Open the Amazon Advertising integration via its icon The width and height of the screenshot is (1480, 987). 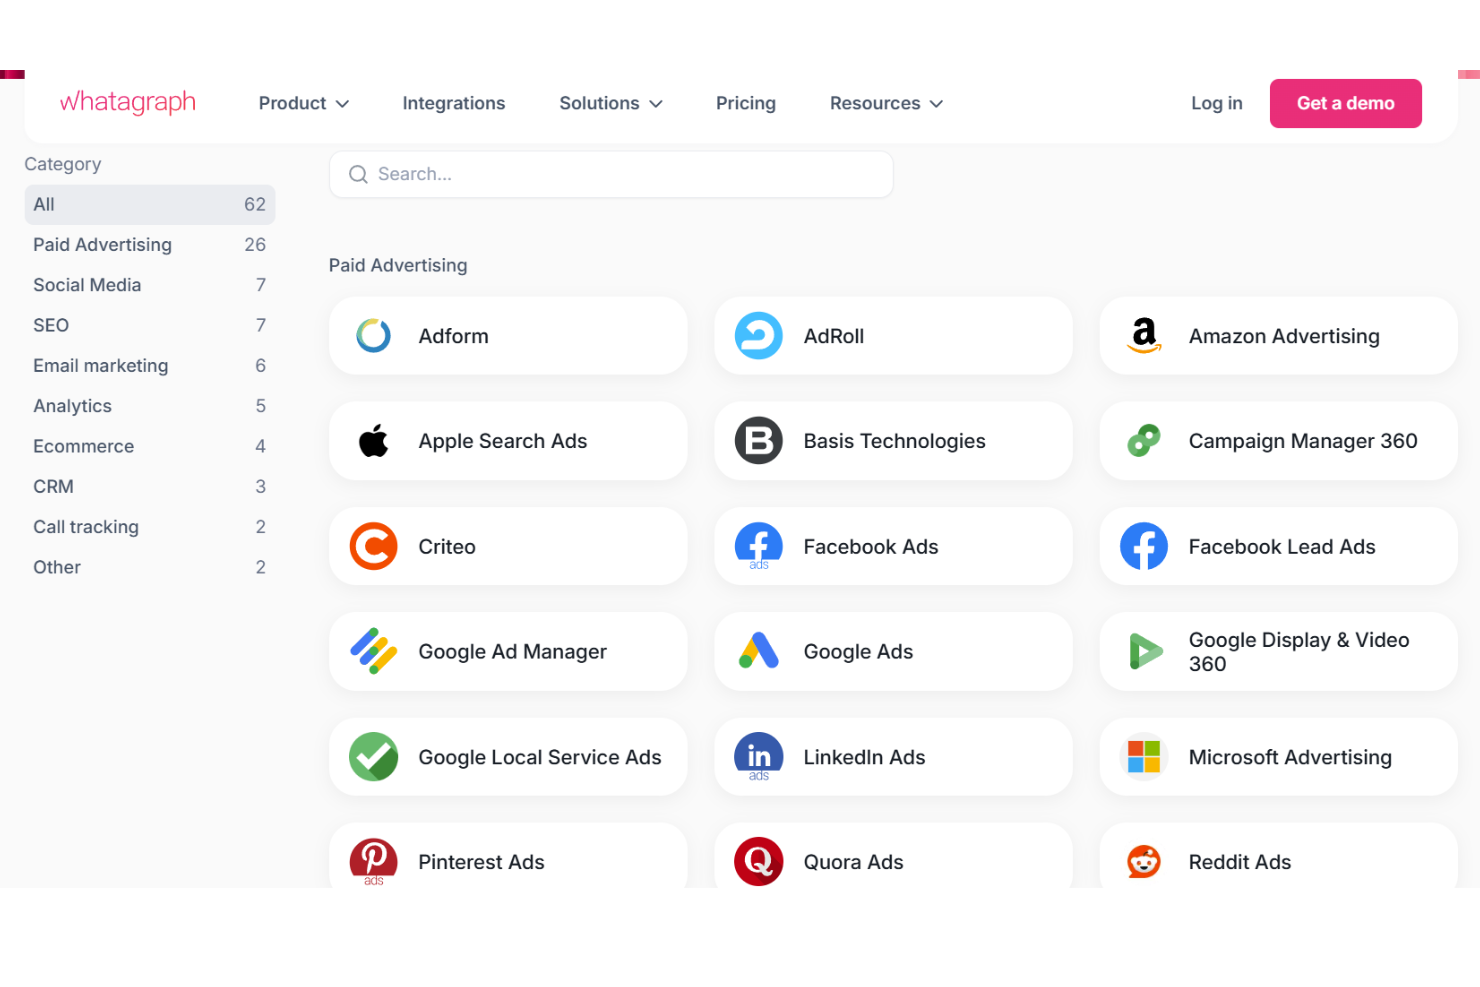(1143, 336)
